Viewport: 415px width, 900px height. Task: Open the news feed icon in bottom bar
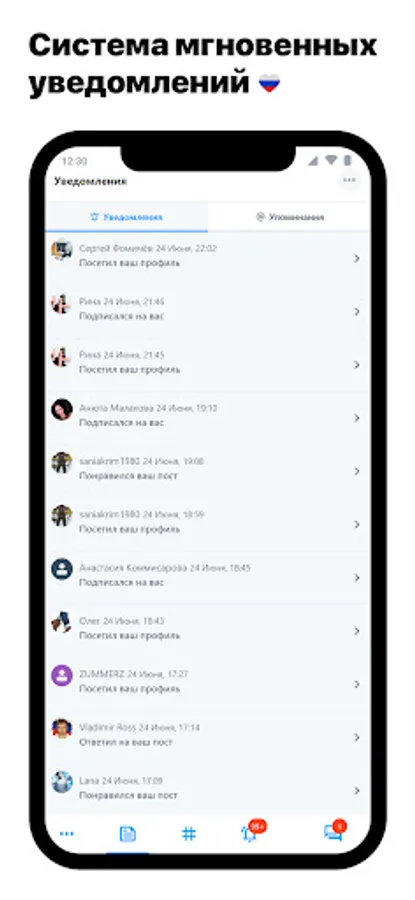coord(127,834)
